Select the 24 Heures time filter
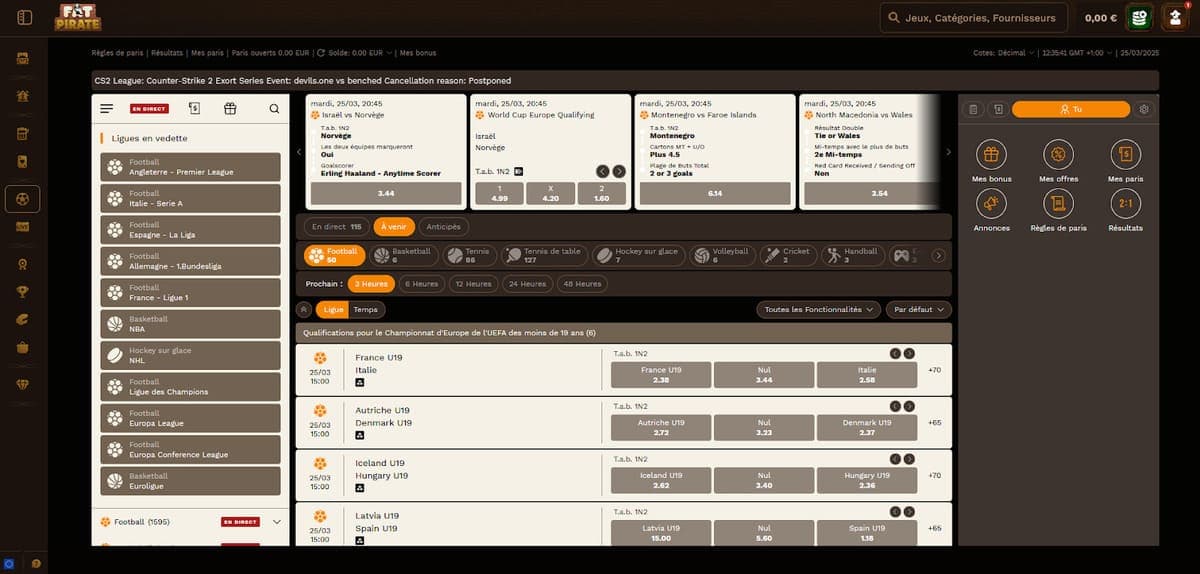 click(527, 283)
